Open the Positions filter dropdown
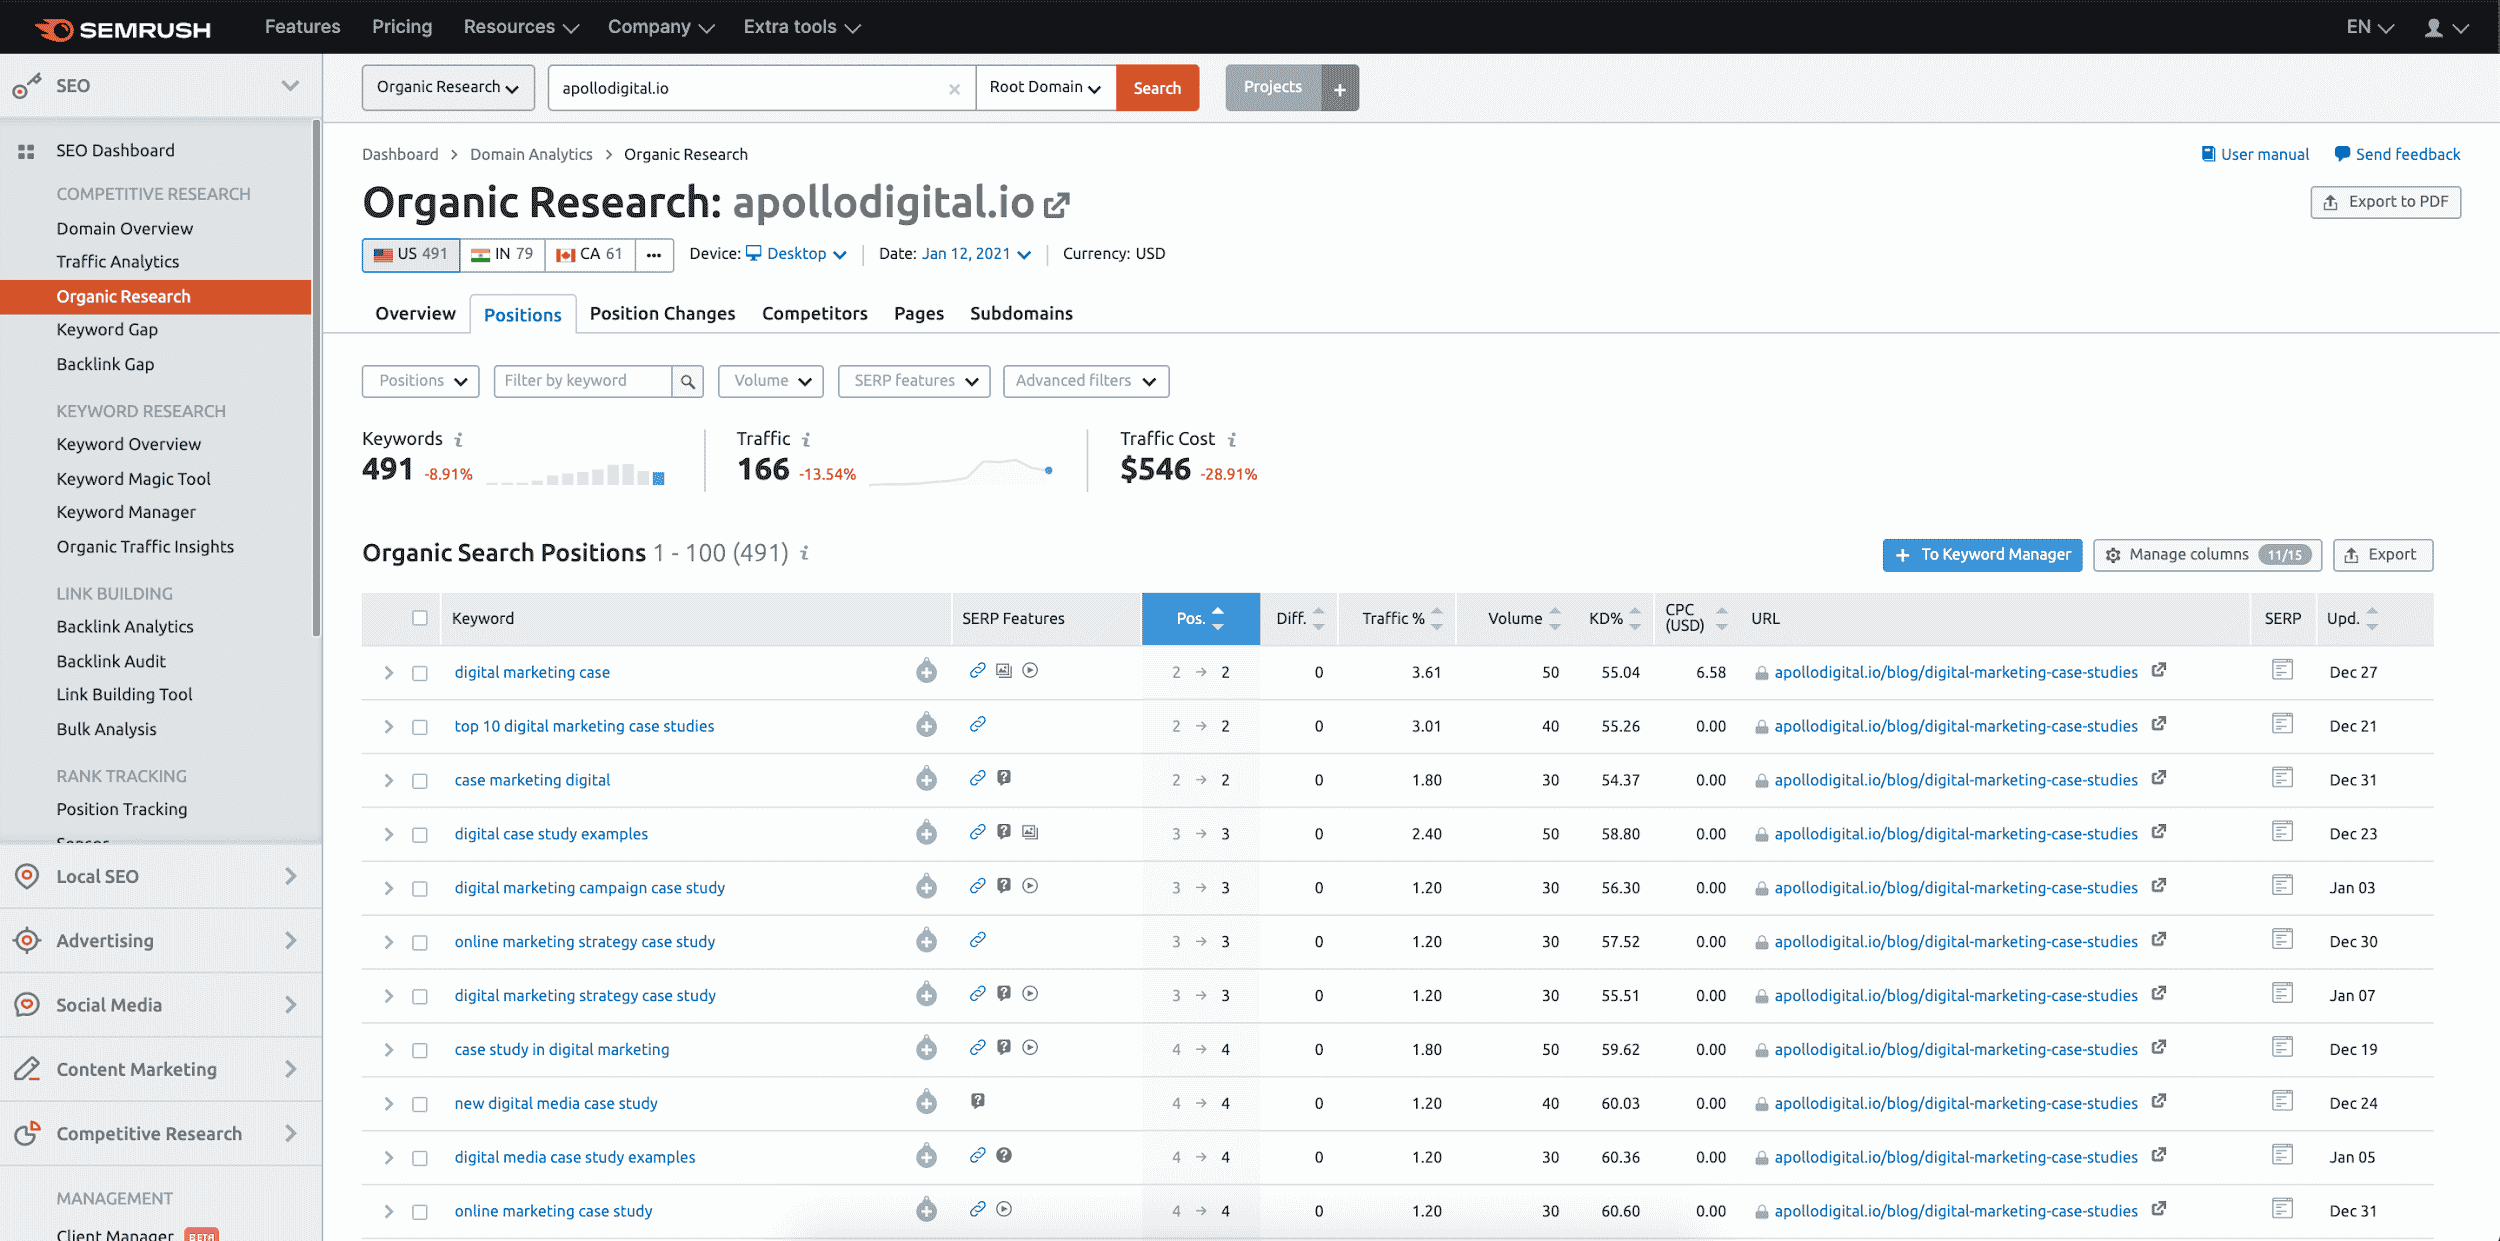This screenshot has width=2500, height=1241. [x=421, y=381]
